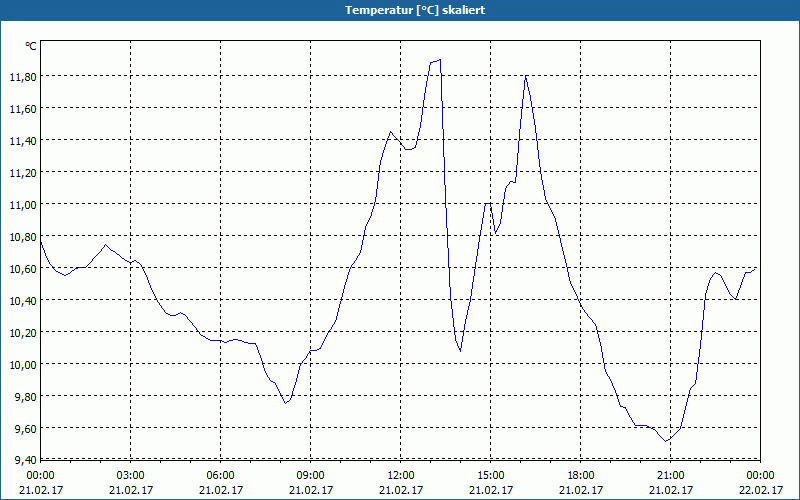The width and height of the screenshot is (800, 500).
Task: Select the 11,00 y-axis label
Action: click(x=23, y=205)
